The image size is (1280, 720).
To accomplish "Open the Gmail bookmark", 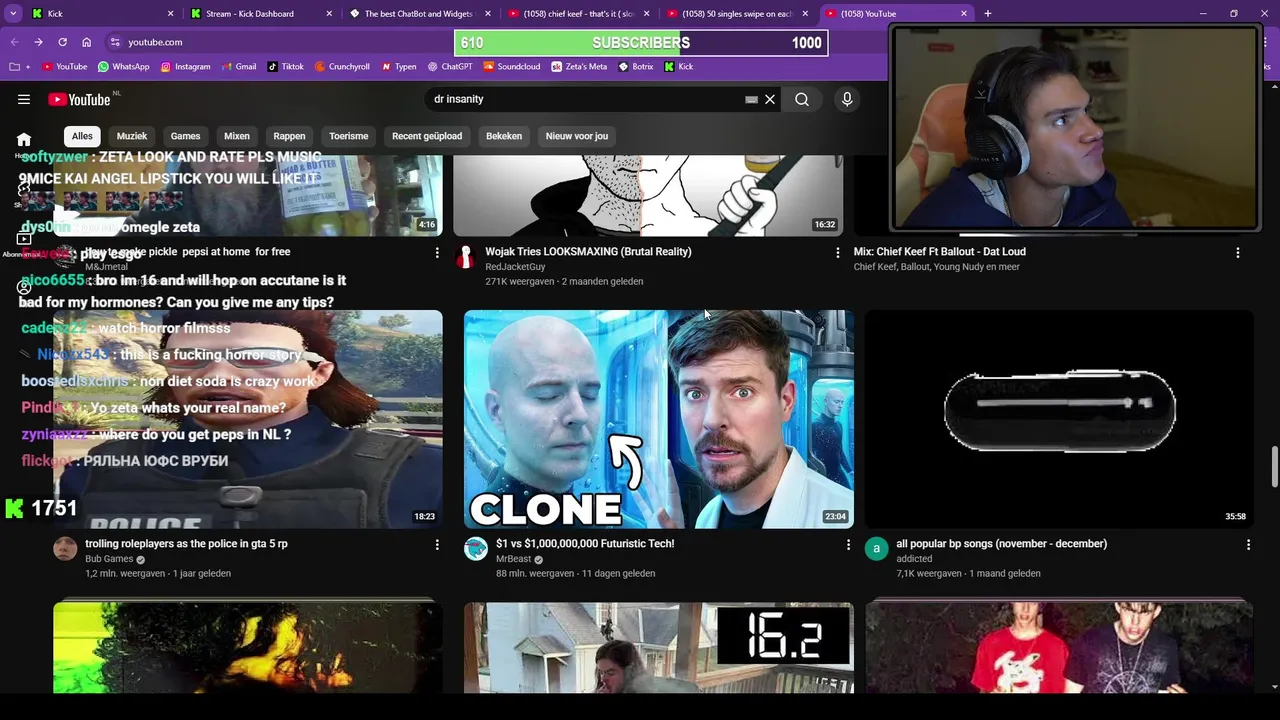I will (x=238, y=67).
